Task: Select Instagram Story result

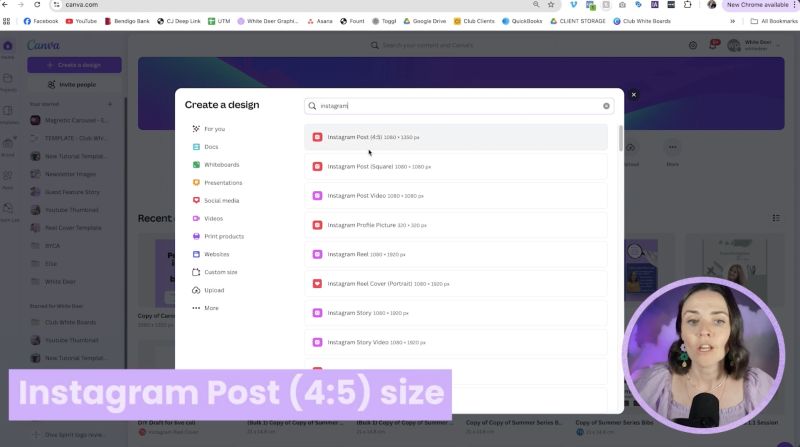Action: point(456,313)
